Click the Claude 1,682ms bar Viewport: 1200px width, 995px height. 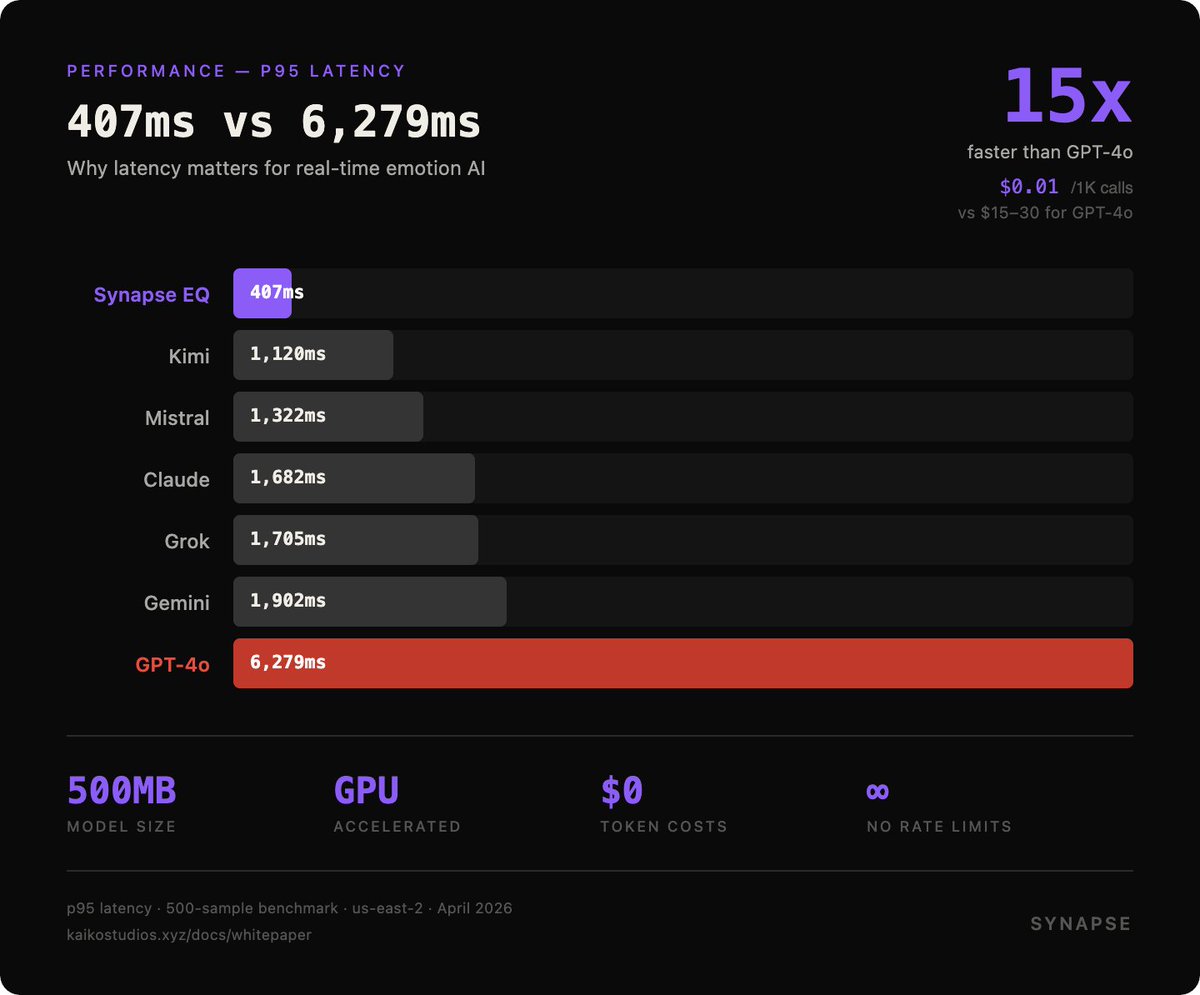click(354, 478)
